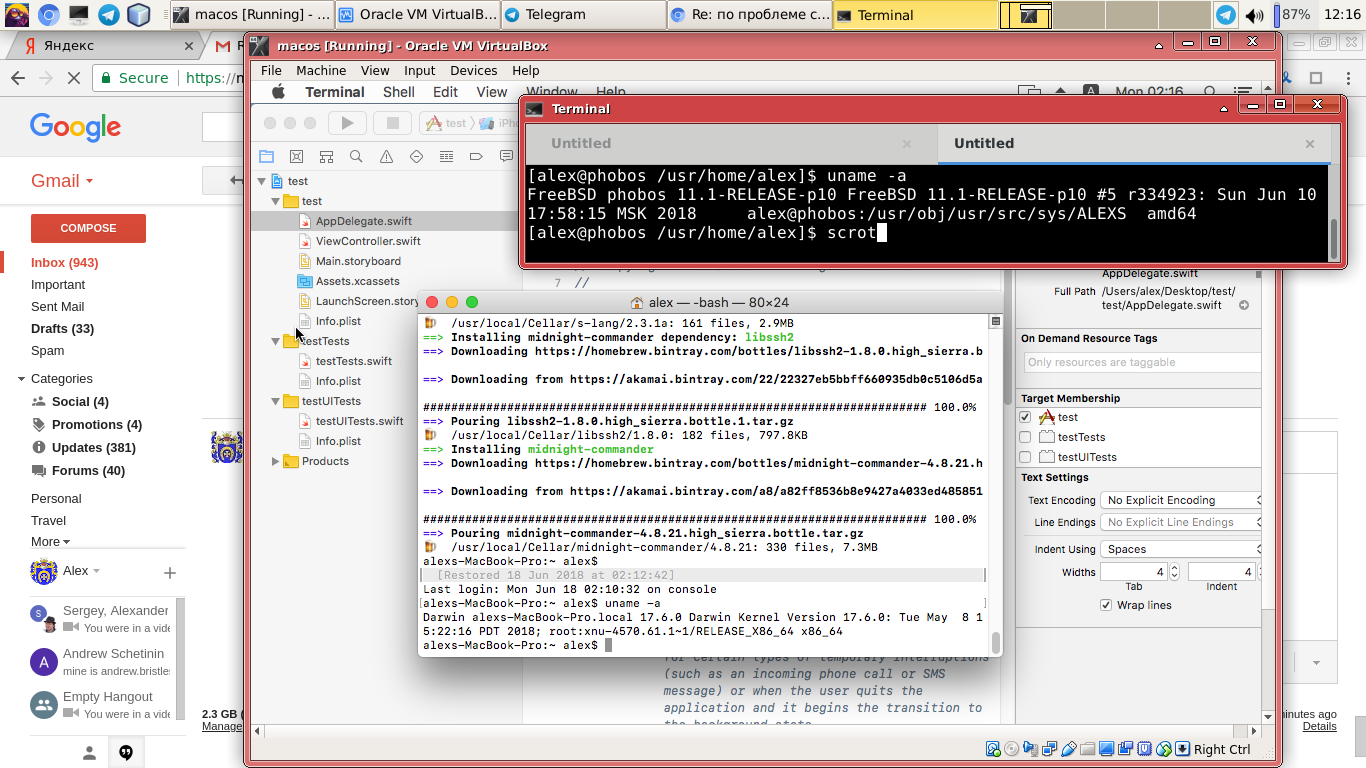This screenshot has width=1366, height=768.
Task: Click Chrome page-load stop X button
Action: point(74,77)
